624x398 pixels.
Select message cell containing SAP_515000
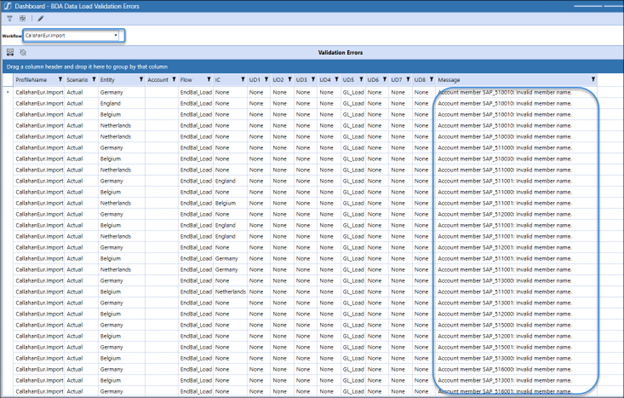point(516,325)
